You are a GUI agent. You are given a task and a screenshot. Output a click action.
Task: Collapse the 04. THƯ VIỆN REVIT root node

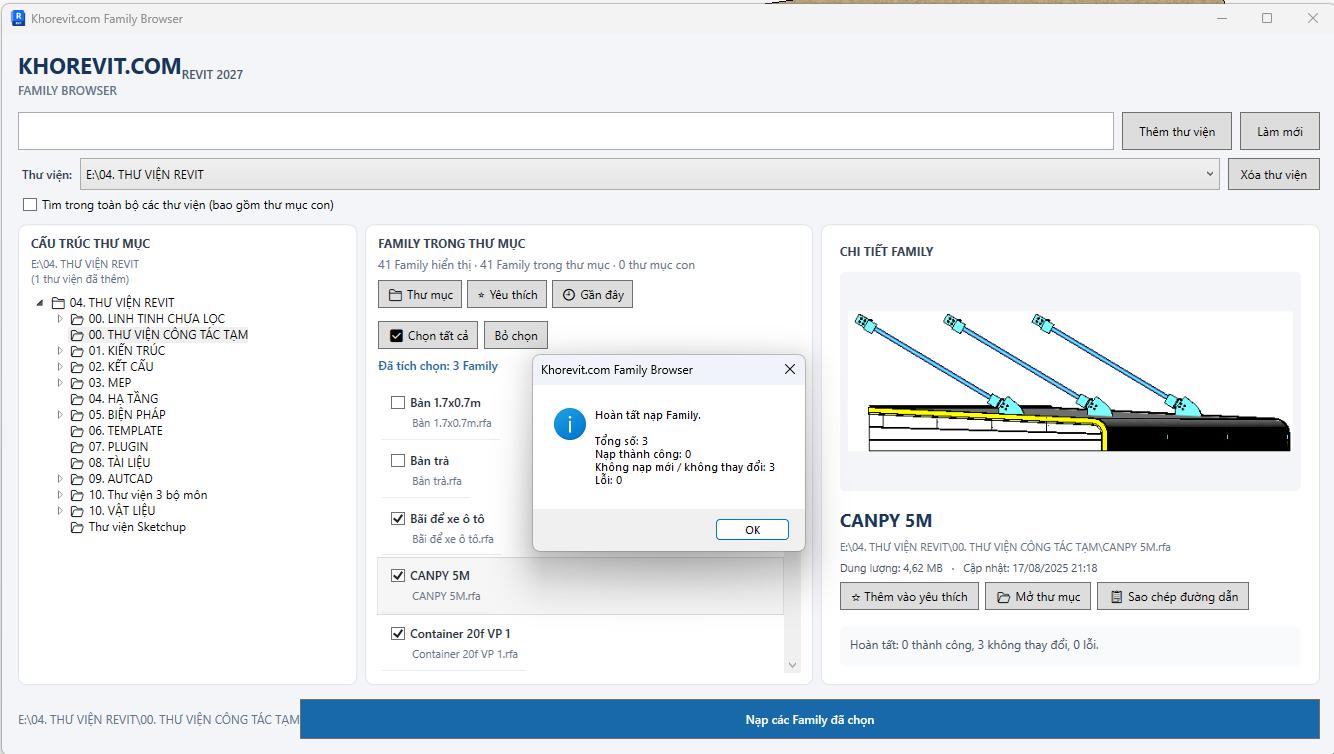(x=40, y=303)
